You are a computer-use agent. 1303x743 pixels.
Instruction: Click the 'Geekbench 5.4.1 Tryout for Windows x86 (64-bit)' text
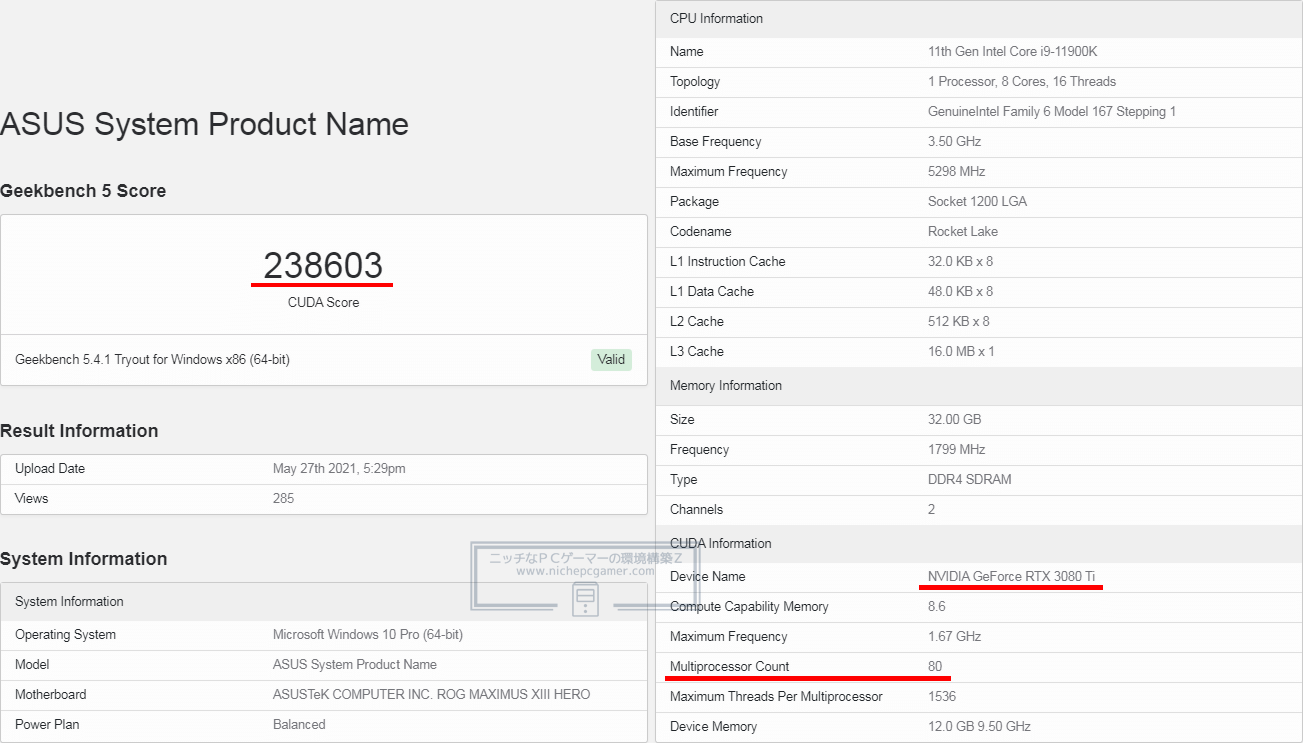[152, 360]
